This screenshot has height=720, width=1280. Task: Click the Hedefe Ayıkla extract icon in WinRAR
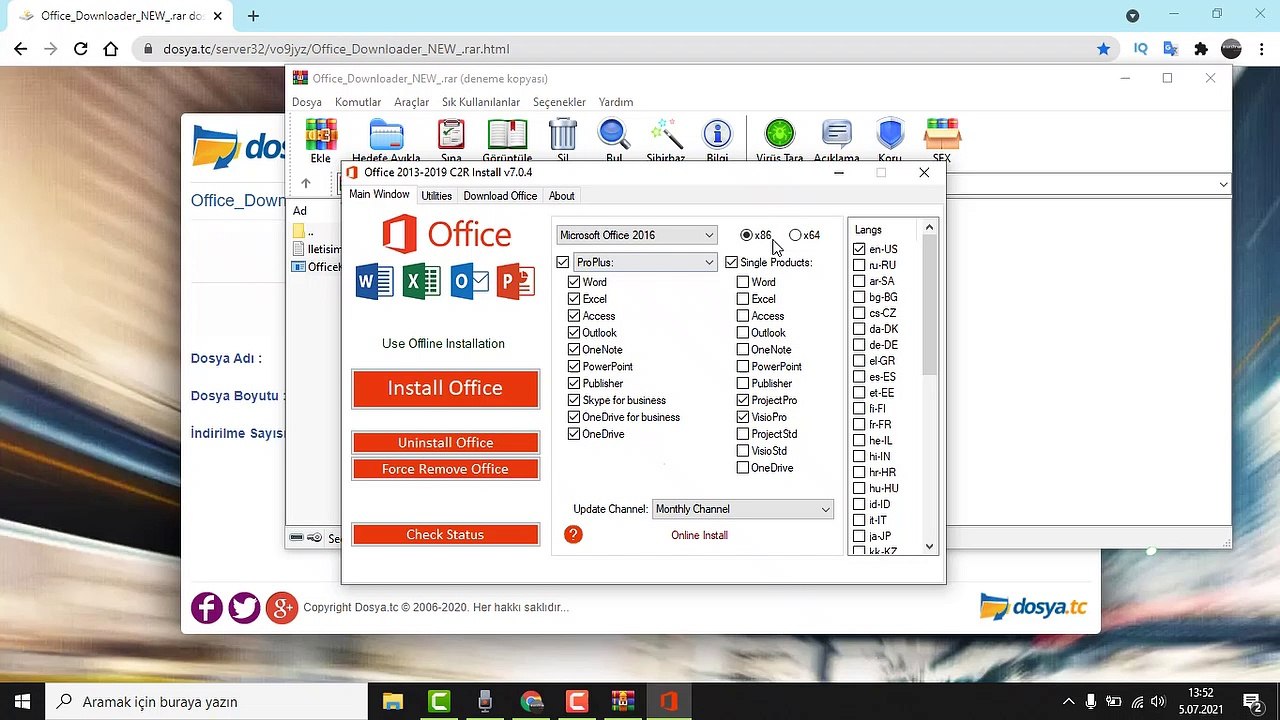(x=386, y=135)
